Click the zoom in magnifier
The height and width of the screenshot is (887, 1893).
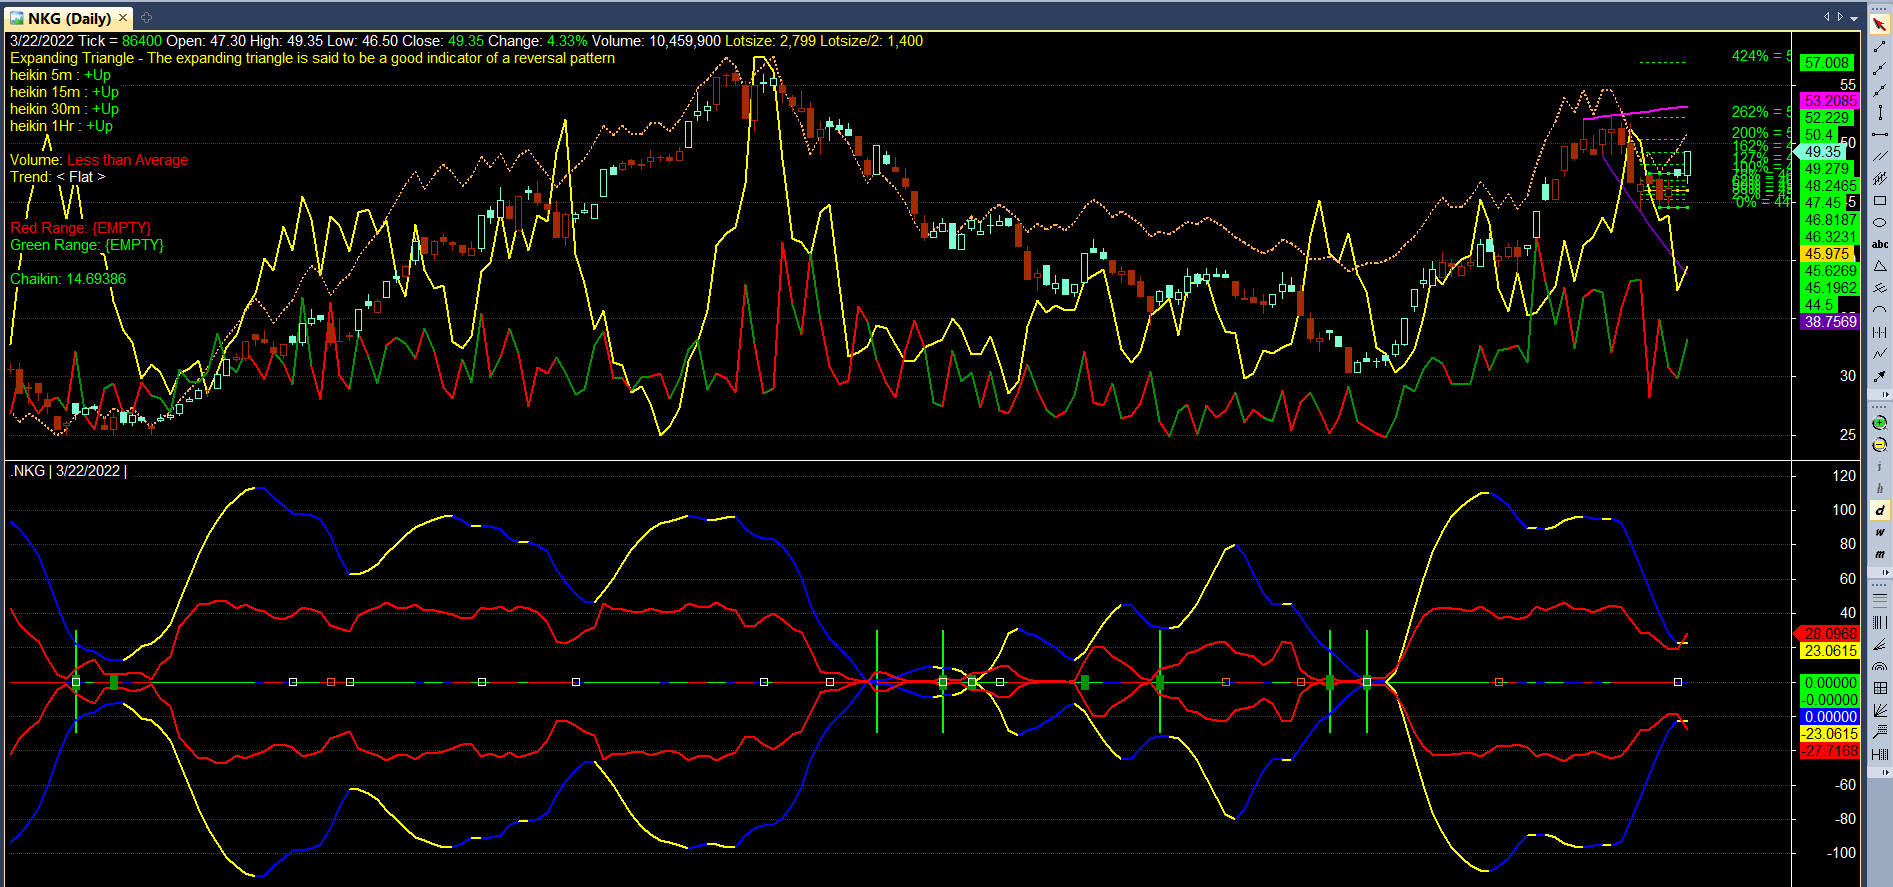point(1880,424)
